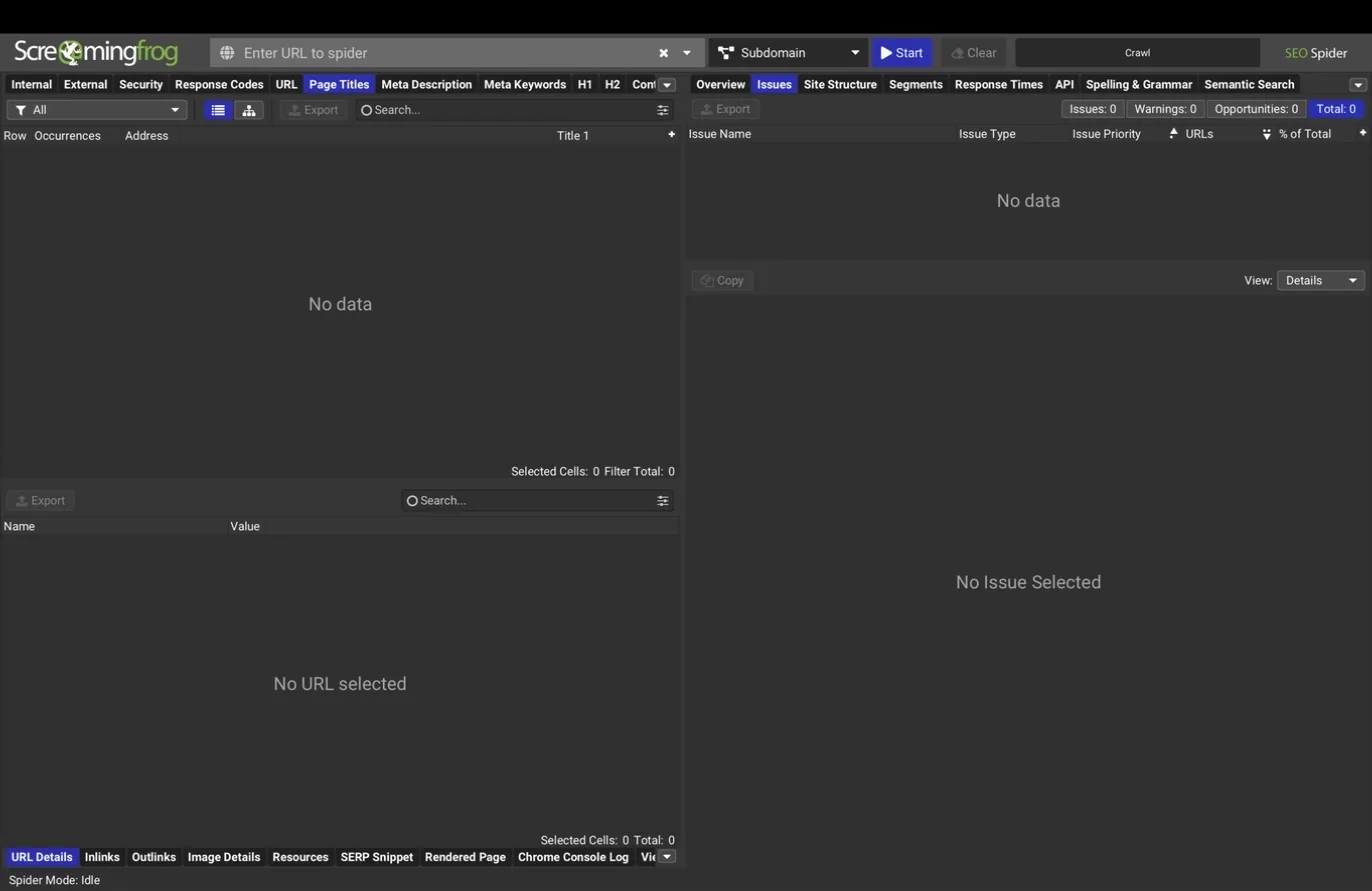The height and width of the screenshot is (891, 1372).
Task: Open the SERP Snippet bottom tab
Action: (x=377, y=857)
